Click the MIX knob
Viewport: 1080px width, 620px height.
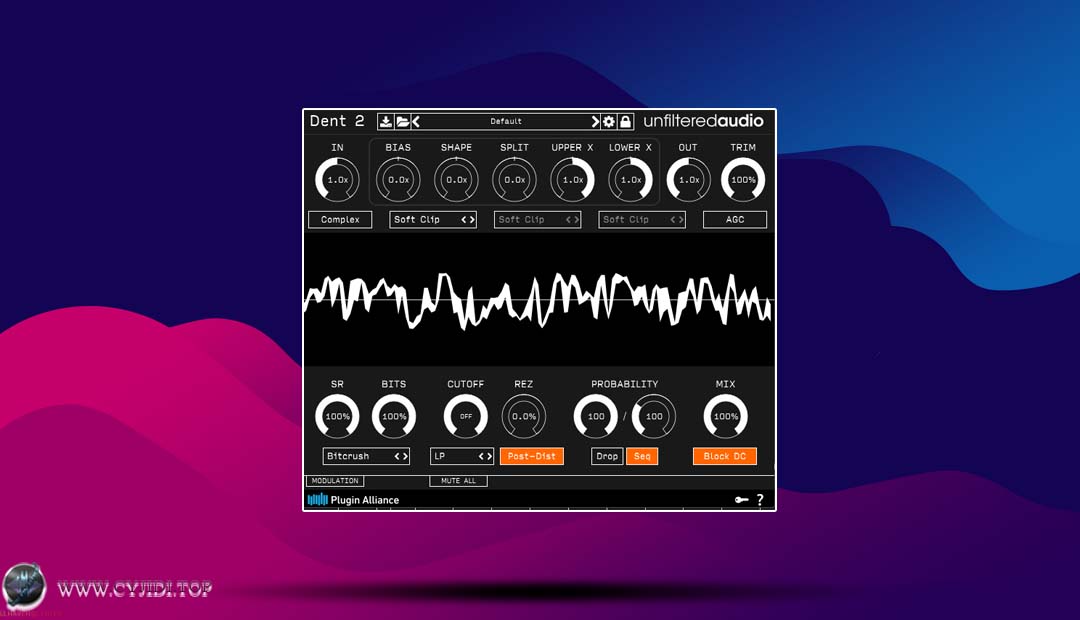click(x=725, y=416)
